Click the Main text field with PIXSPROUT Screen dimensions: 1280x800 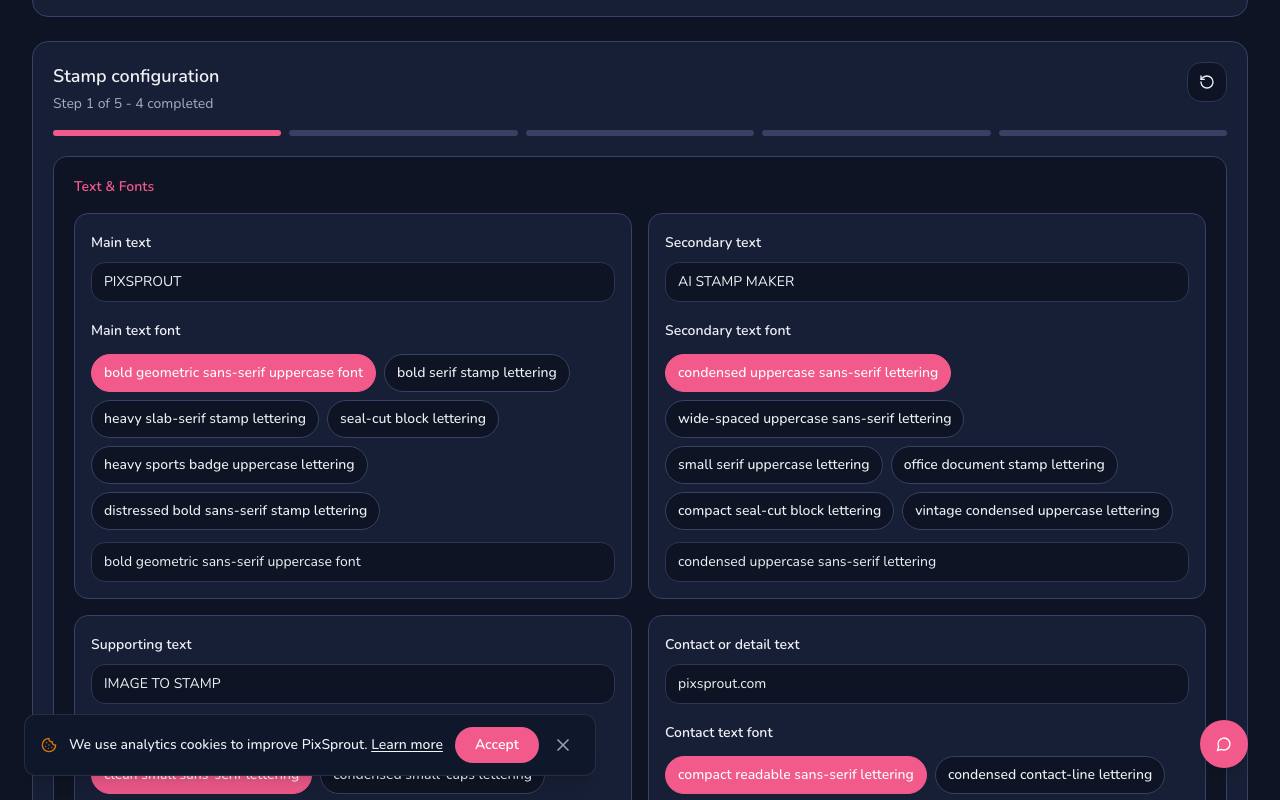coord(353,282)
